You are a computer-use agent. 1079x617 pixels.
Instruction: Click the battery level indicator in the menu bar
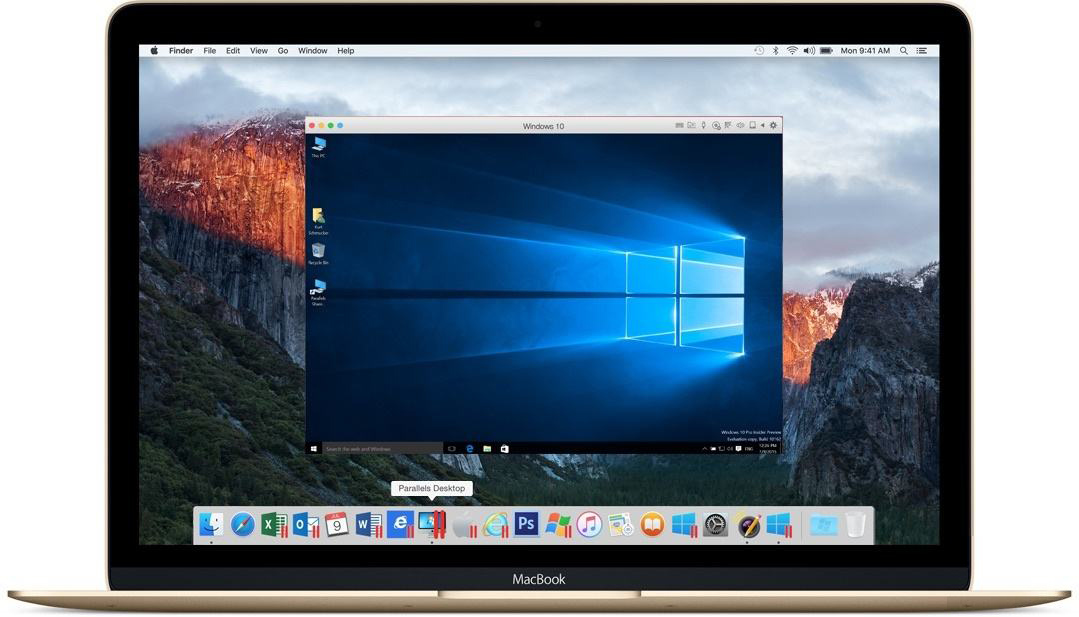click(826, 50)
